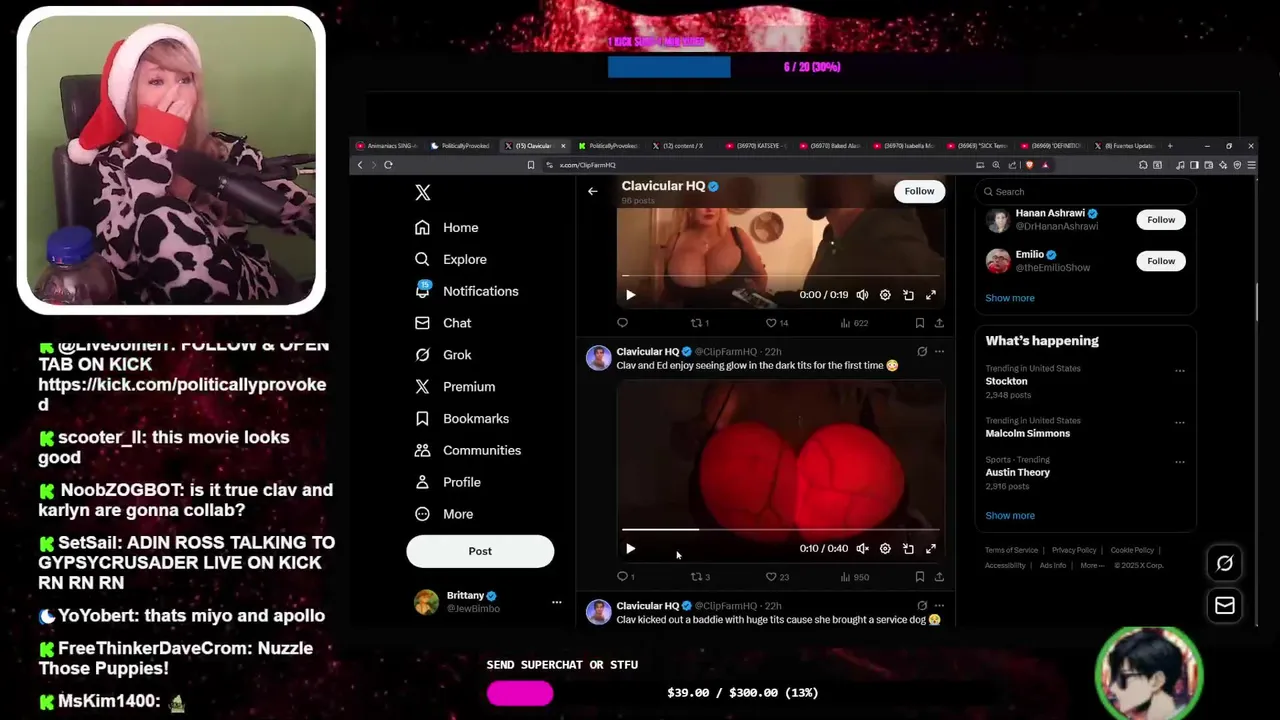This screenshot has width=1280, height=720.
Task: Enter fullscreen on the 0:40 video
Action: pos(931,549)
